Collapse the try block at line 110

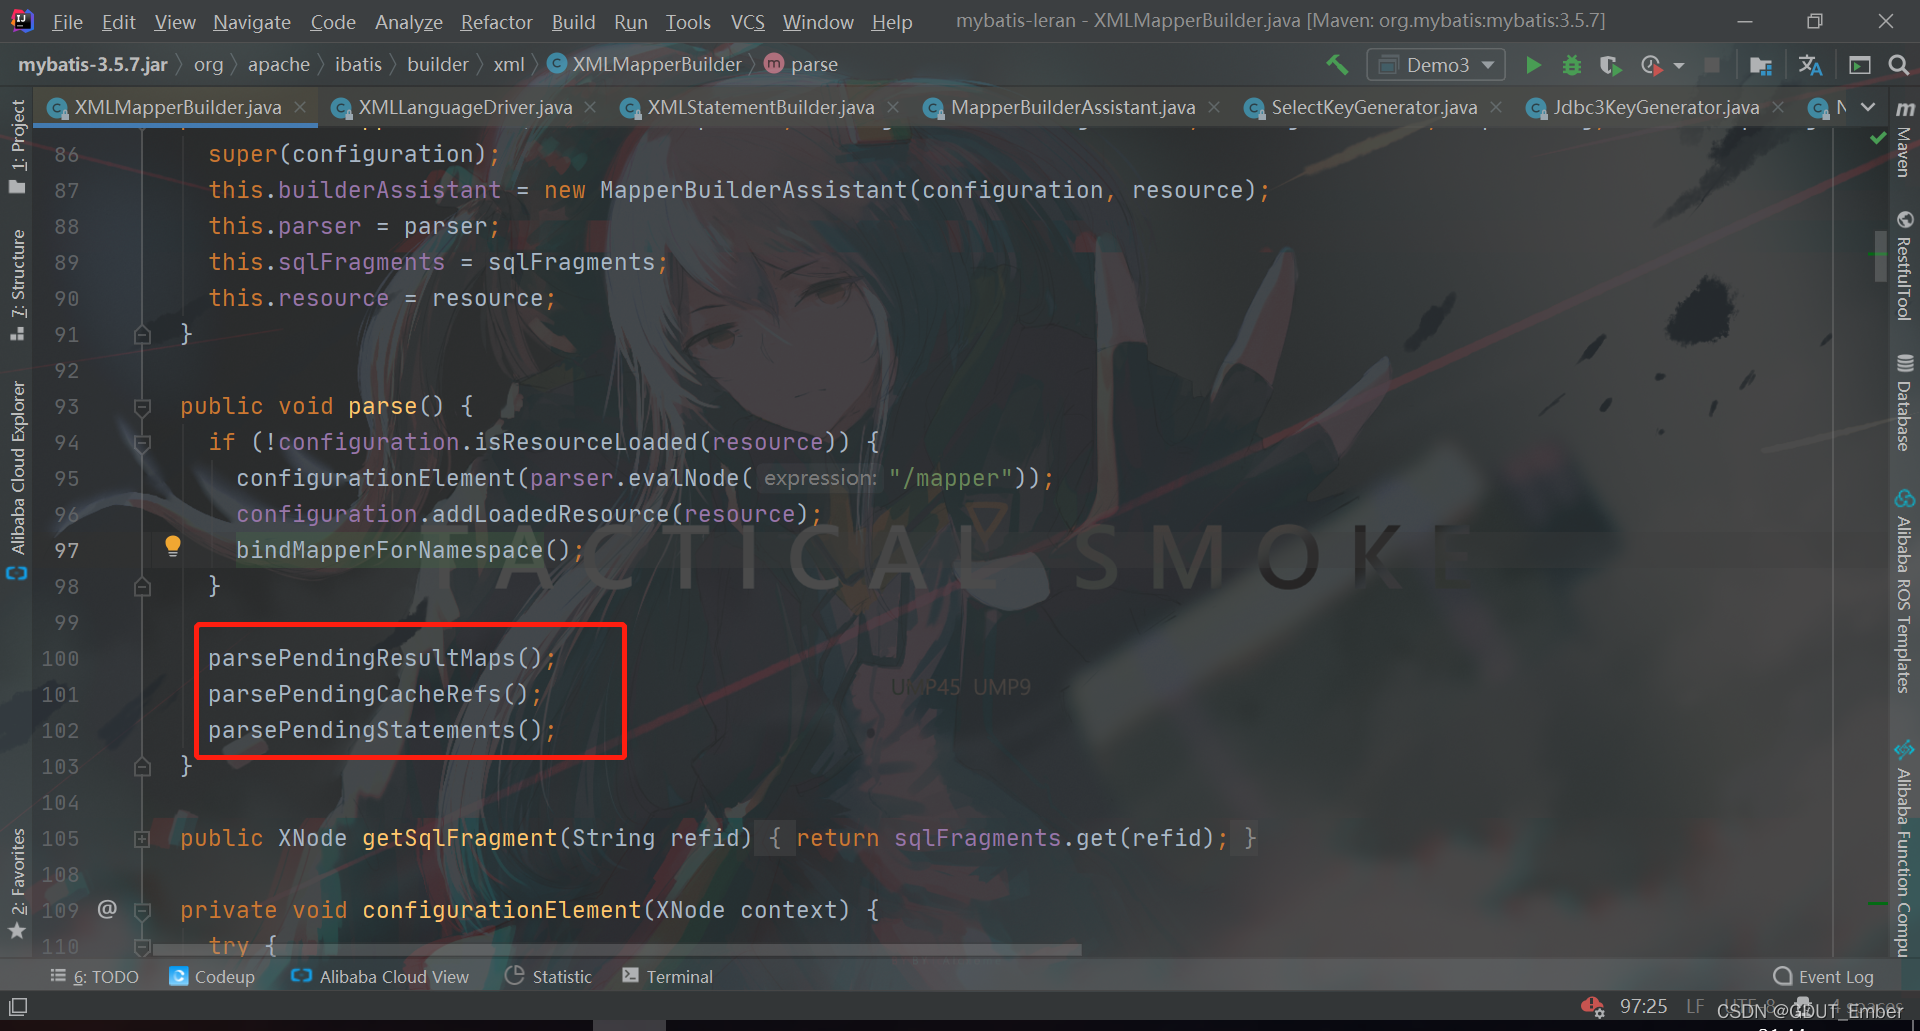tap(142, 946)
